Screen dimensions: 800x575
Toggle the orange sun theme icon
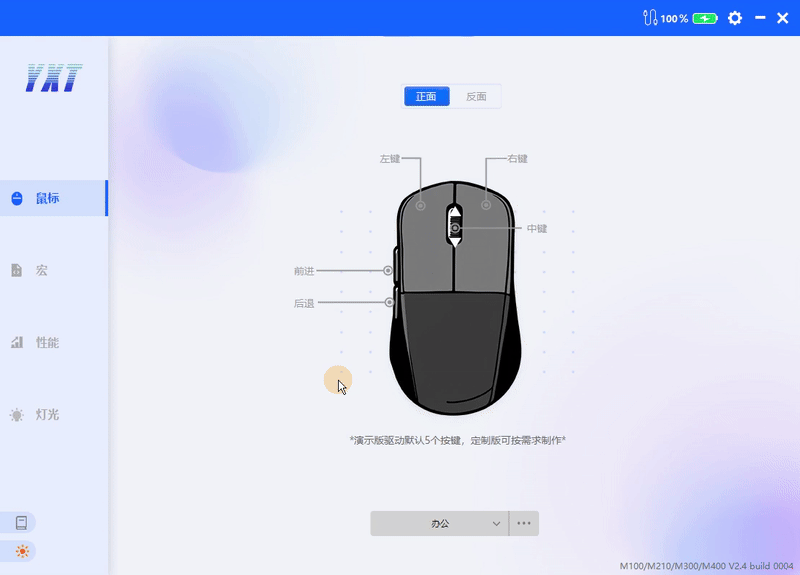click(x=22, y=551)
